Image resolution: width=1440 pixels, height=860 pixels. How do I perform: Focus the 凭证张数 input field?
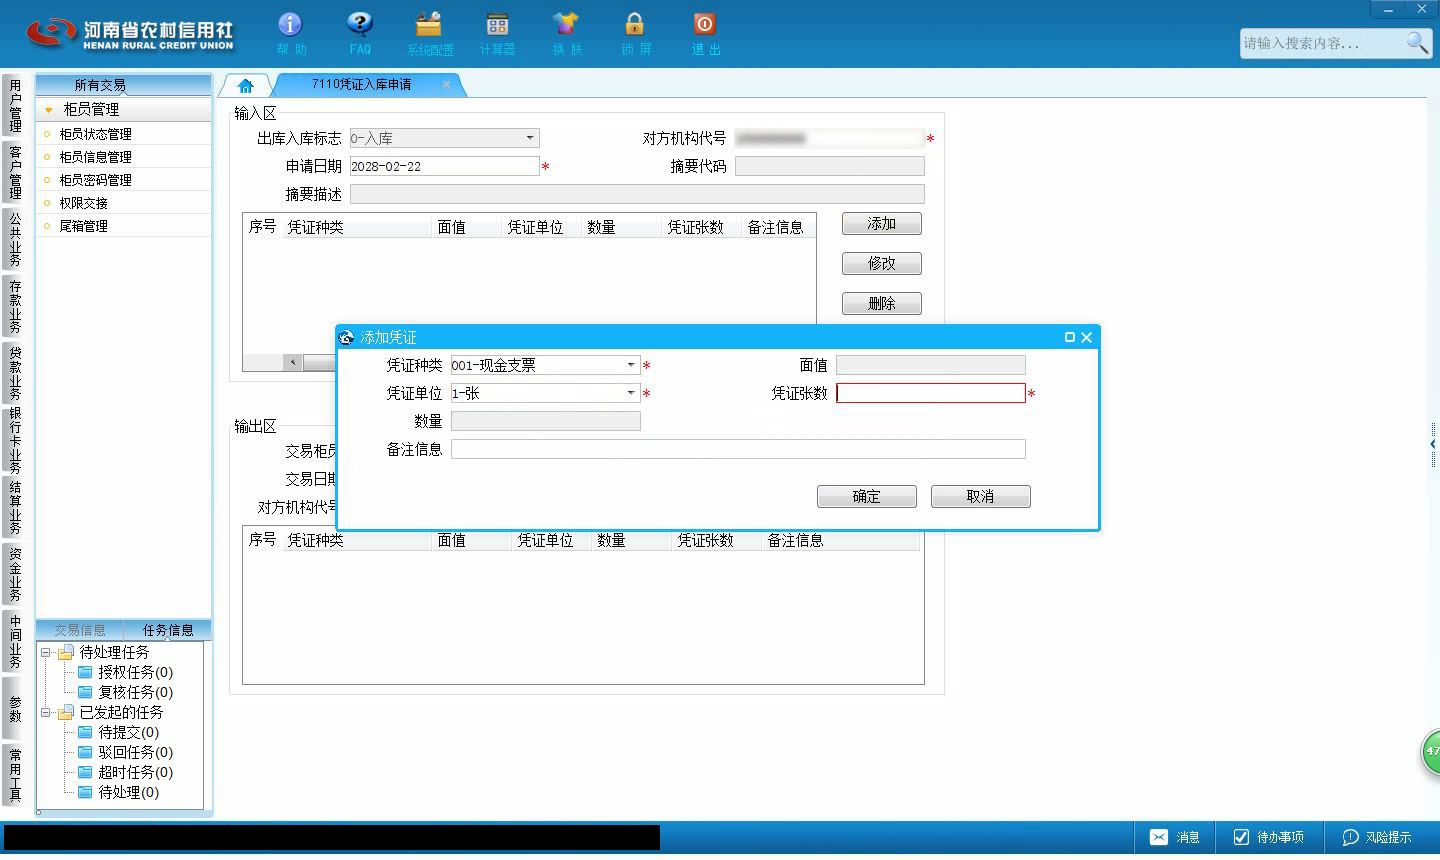click(x=931, y=393)
